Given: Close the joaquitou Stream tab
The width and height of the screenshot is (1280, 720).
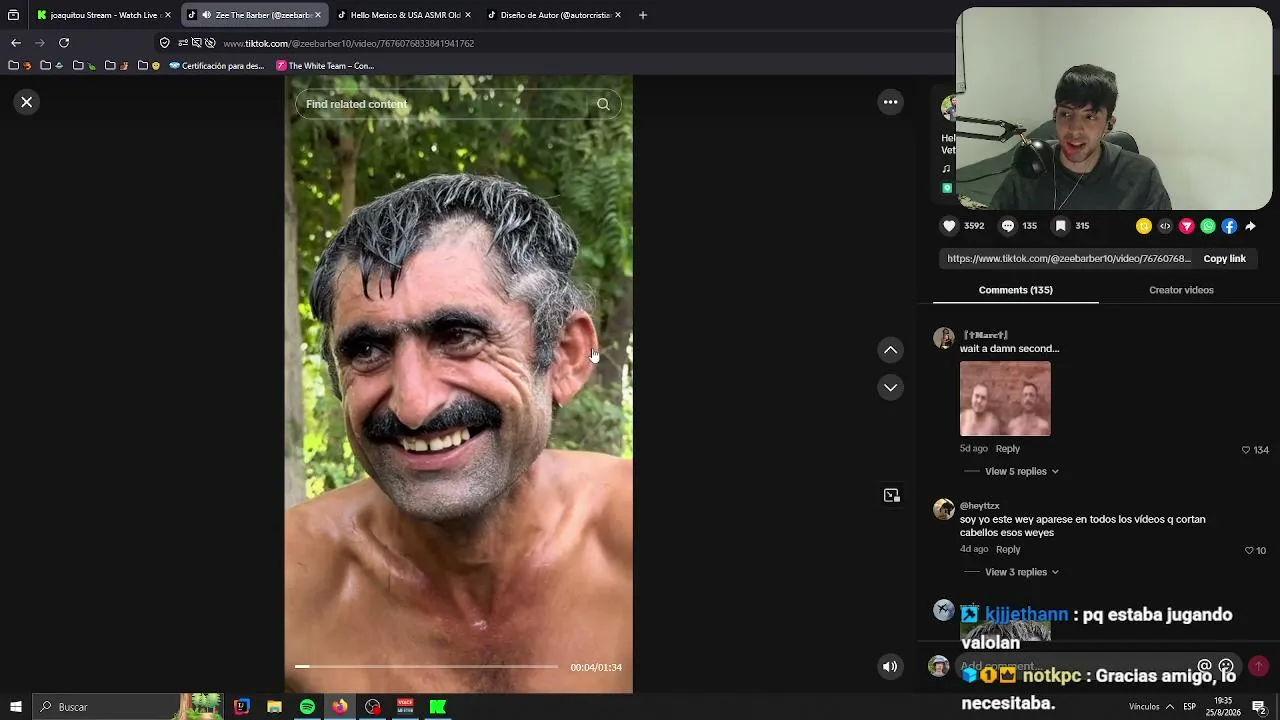Looking at the screenshot, I should click(168, 15).
